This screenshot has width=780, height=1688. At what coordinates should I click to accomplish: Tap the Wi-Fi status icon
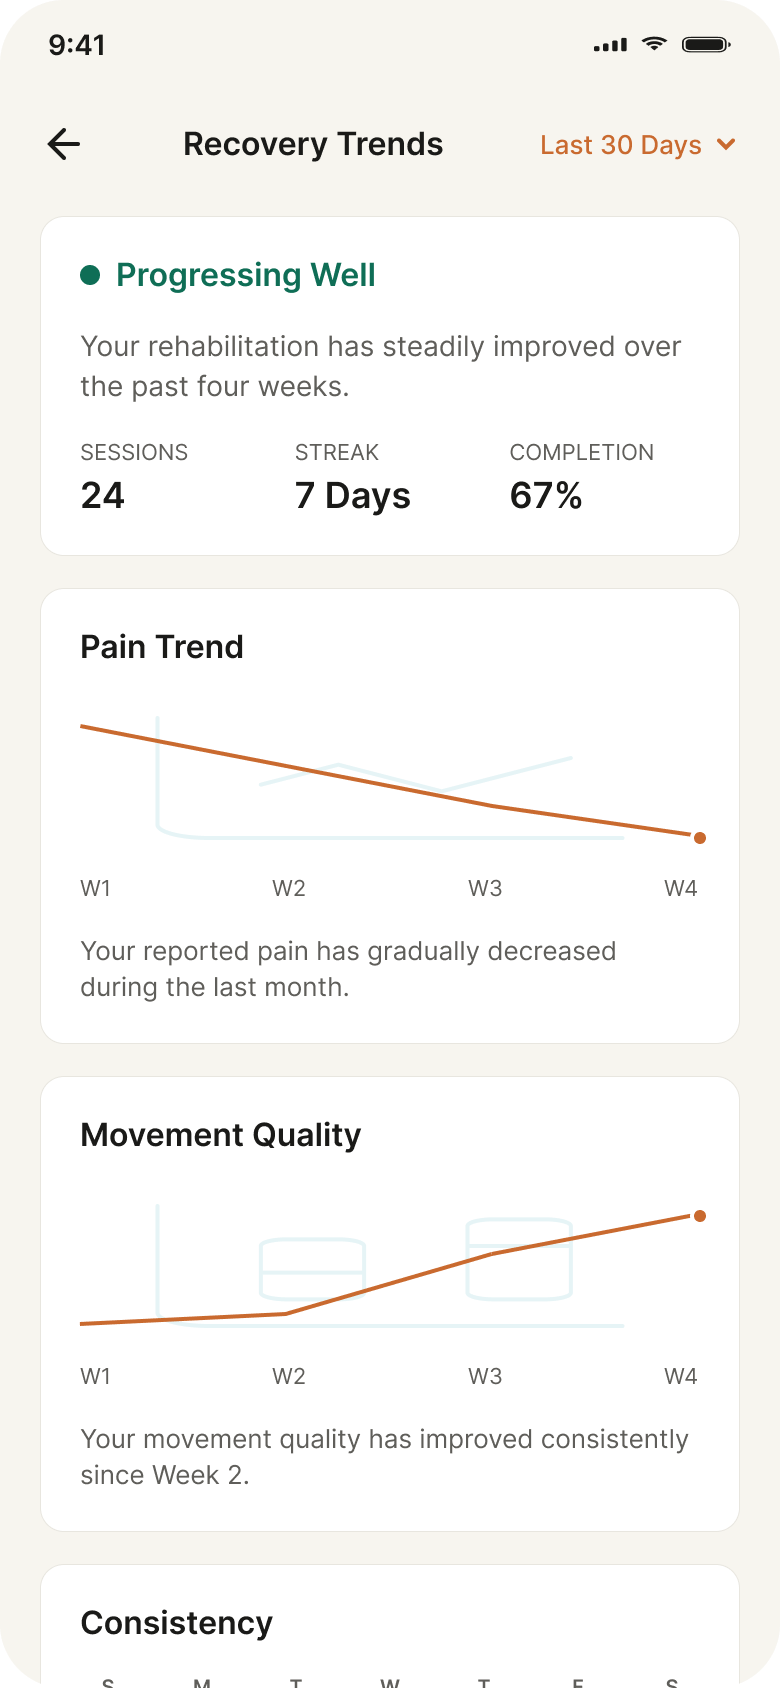pyautogui.click(x=654, y=44)
